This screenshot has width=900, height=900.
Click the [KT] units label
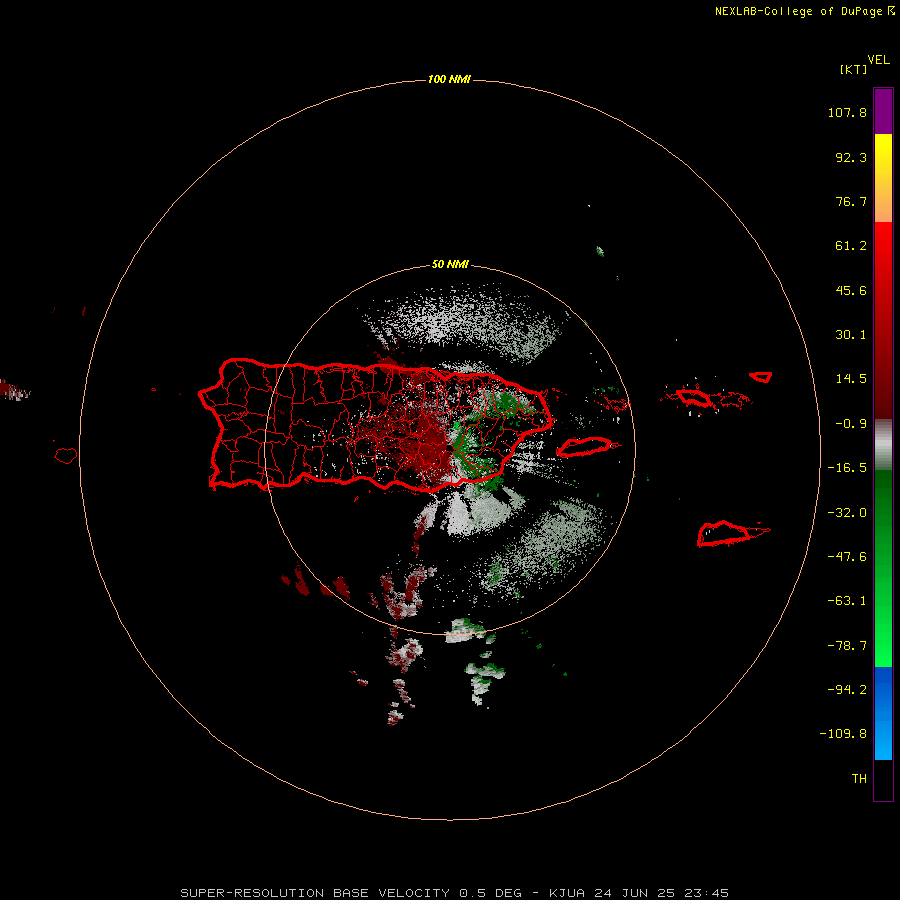tap(854, 69)
